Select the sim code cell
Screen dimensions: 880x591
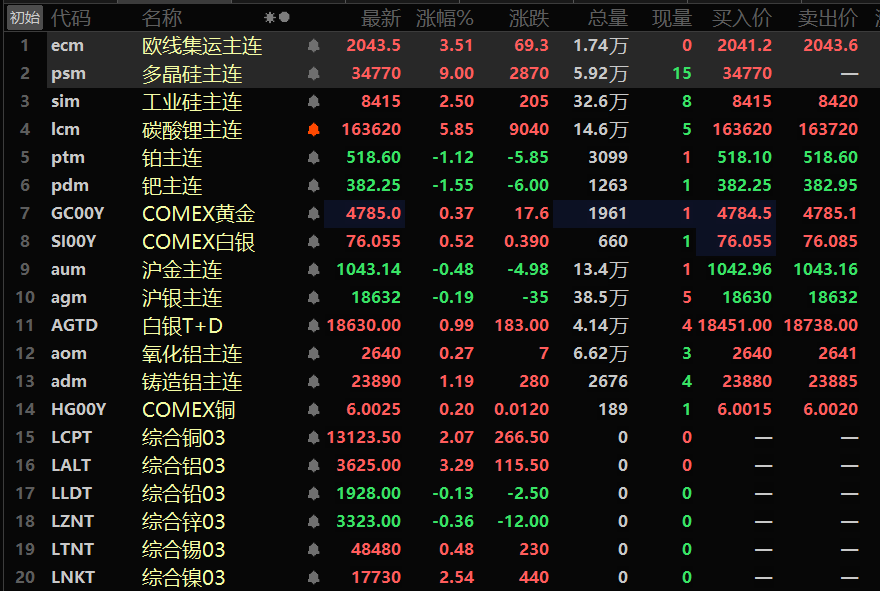pyautogui.click(x=65, y=102)
